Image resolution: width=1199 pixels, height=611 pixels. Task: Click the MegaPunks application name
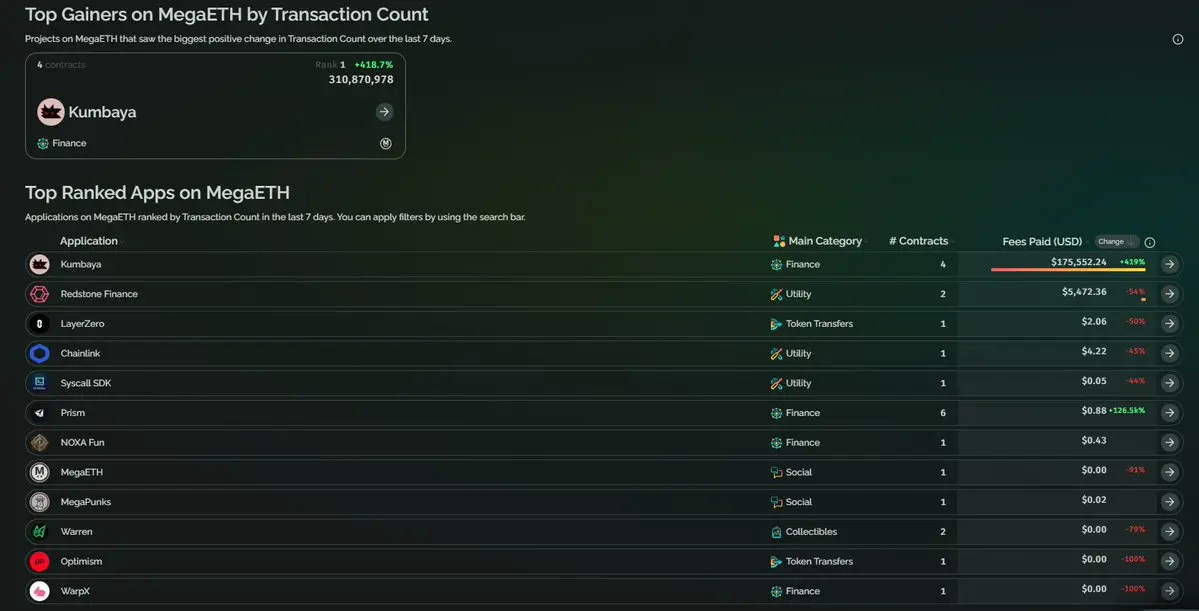86,502
